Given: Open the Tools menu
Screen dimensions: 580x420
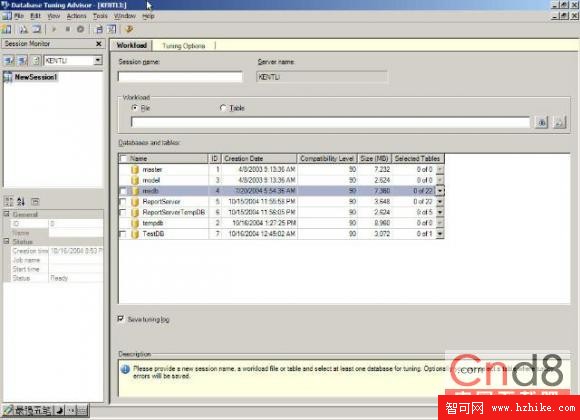Looking at the screenshot, I should click(x=100, y=16).
